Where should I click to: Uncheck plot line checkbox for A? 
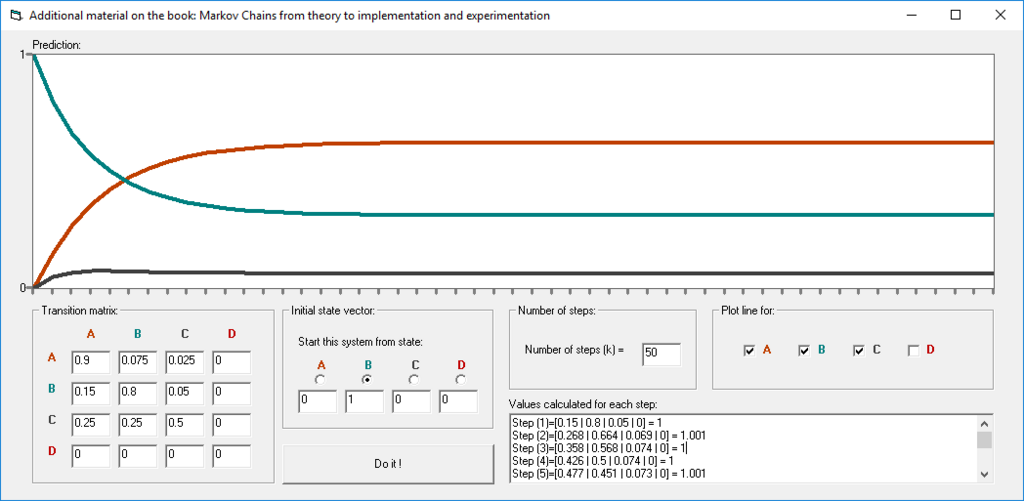point(749,351)
